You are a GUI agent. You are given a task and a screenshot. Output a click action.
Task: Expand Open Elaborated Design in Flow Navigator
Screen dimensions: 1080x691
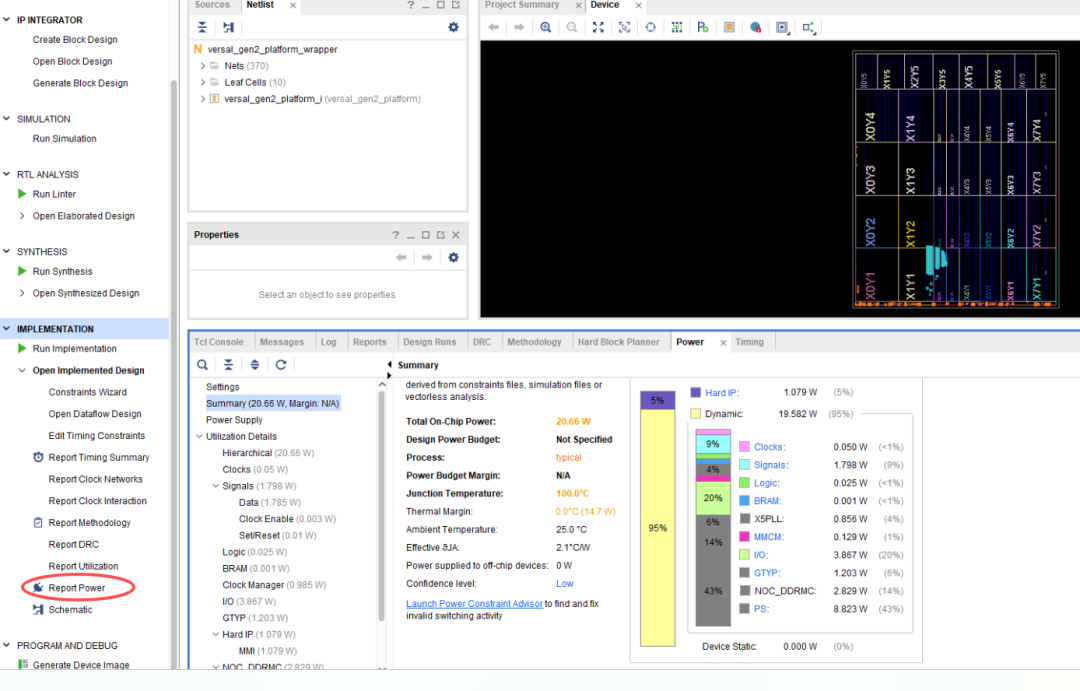click(22, 216)
